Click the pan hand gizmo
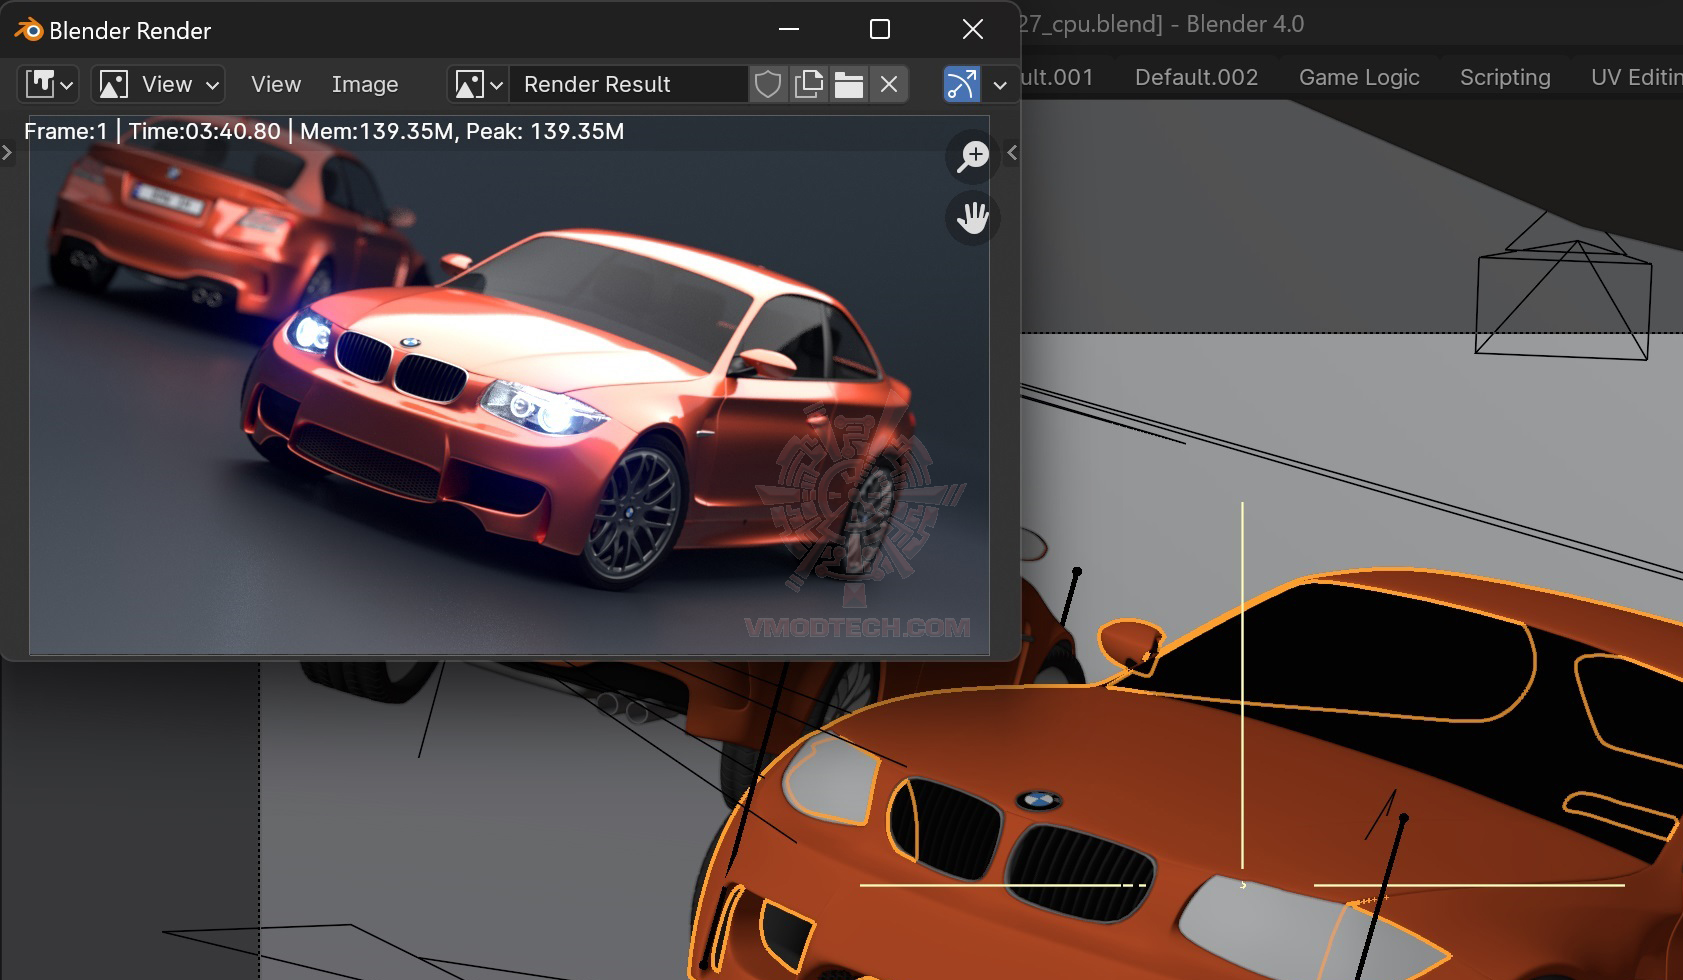 pyautogui.click(x=973, y=218)
